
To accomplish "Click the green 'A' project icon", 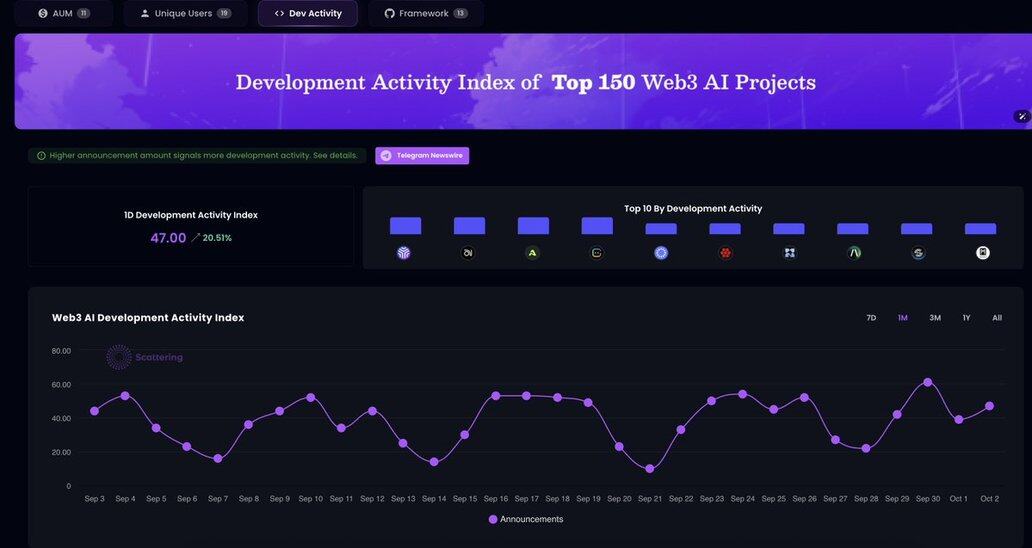I will [x=532, y=253].
